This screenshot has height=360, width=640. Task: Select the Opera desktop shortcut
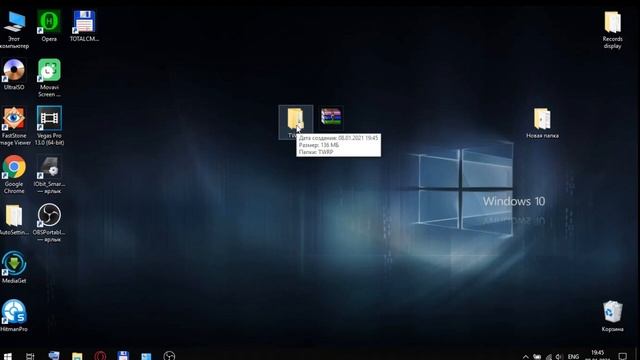coord(49,26)
